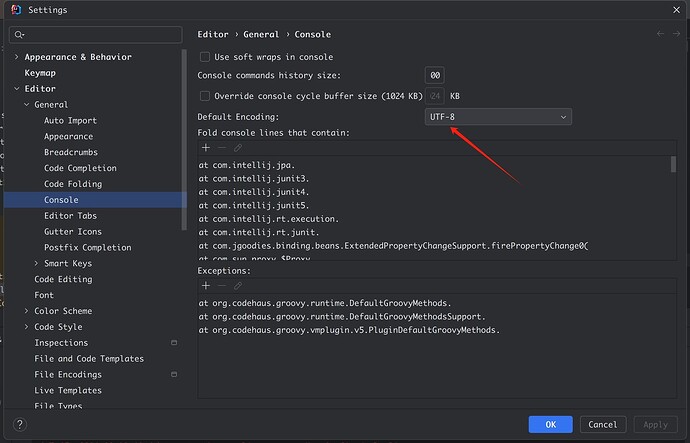Click the console commands history size field
Image resolution: width=690 pixels, height=443 pixels.
point(434,75)
